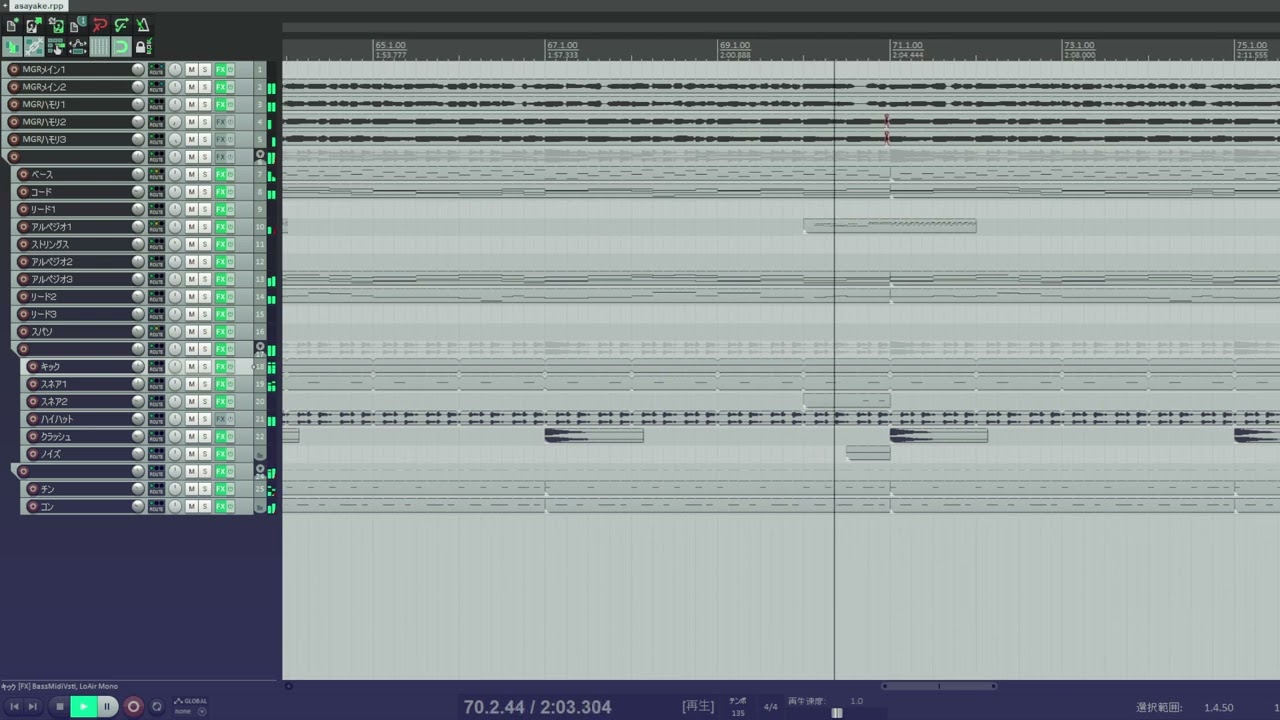Click the green Play button

tap(83, 707)
